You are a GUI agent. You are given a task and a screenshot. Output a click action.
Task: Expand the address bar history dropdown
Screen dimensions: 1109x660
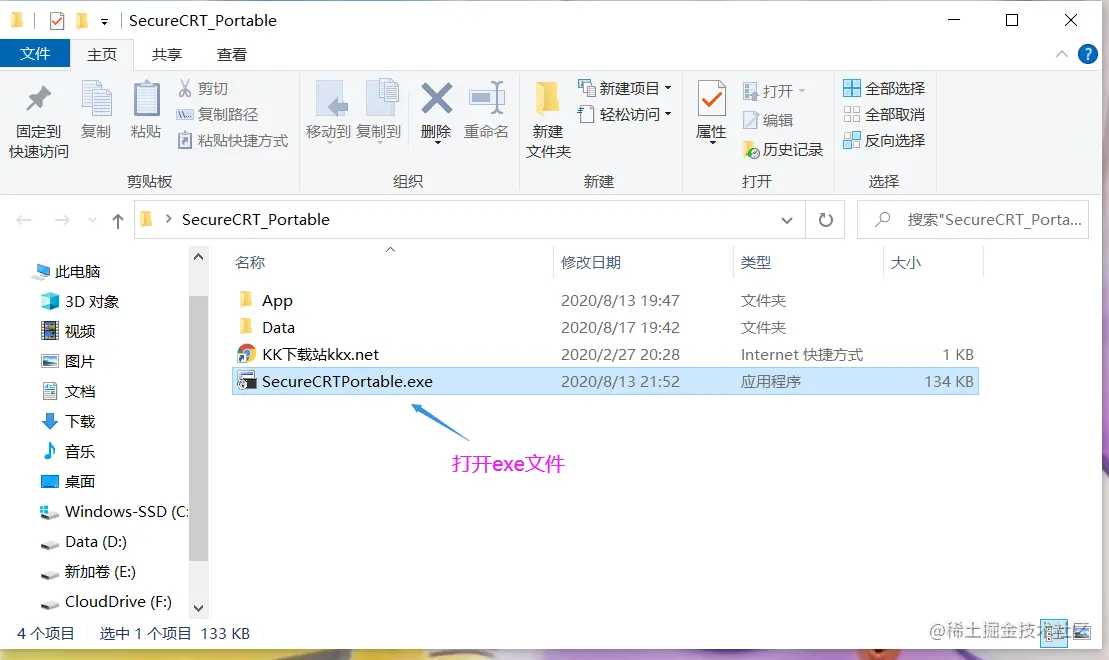coord(786,220)
